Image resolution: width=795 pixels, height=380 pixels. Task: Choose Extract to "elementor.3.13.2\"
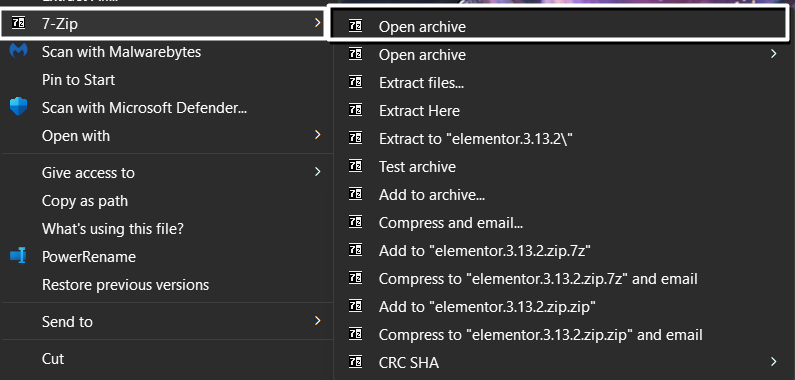click(x=476, y=139)
